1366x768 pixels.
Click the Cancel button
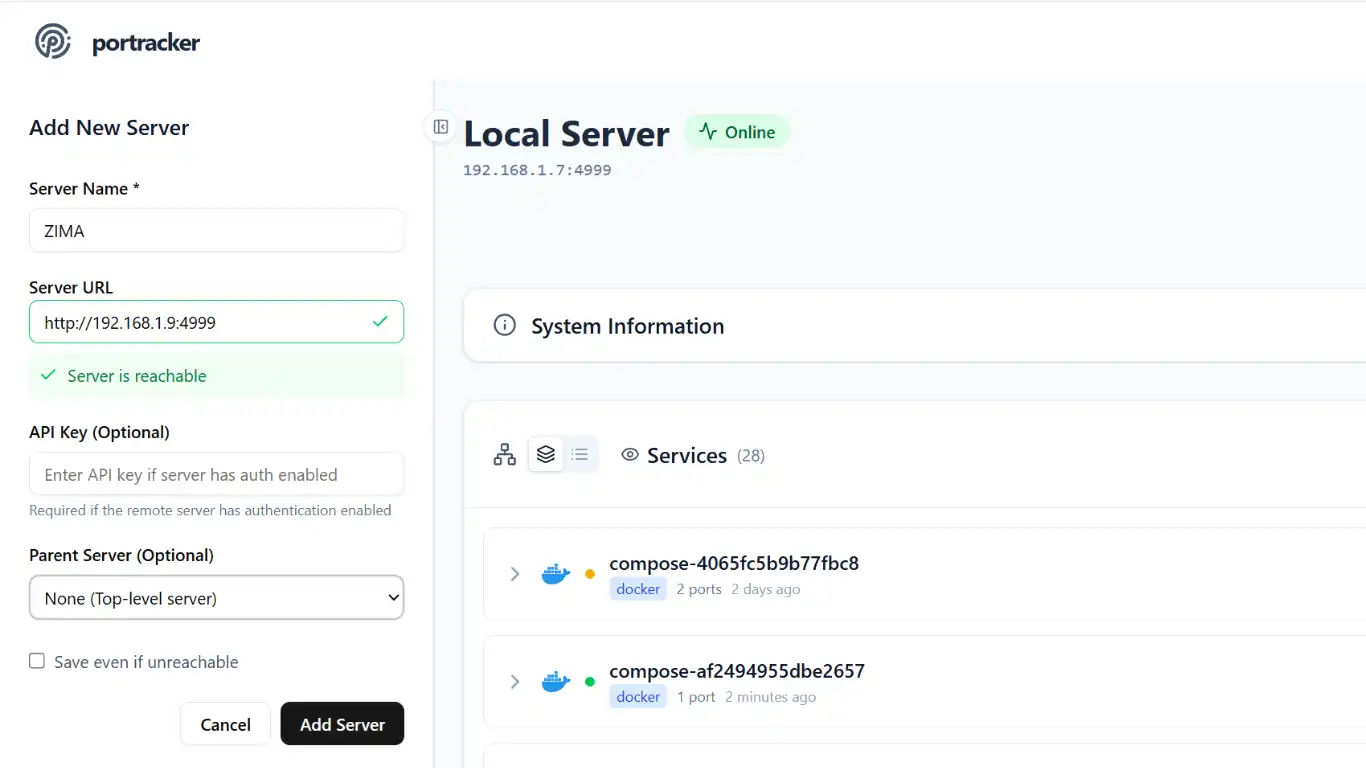tap(225, 724)
